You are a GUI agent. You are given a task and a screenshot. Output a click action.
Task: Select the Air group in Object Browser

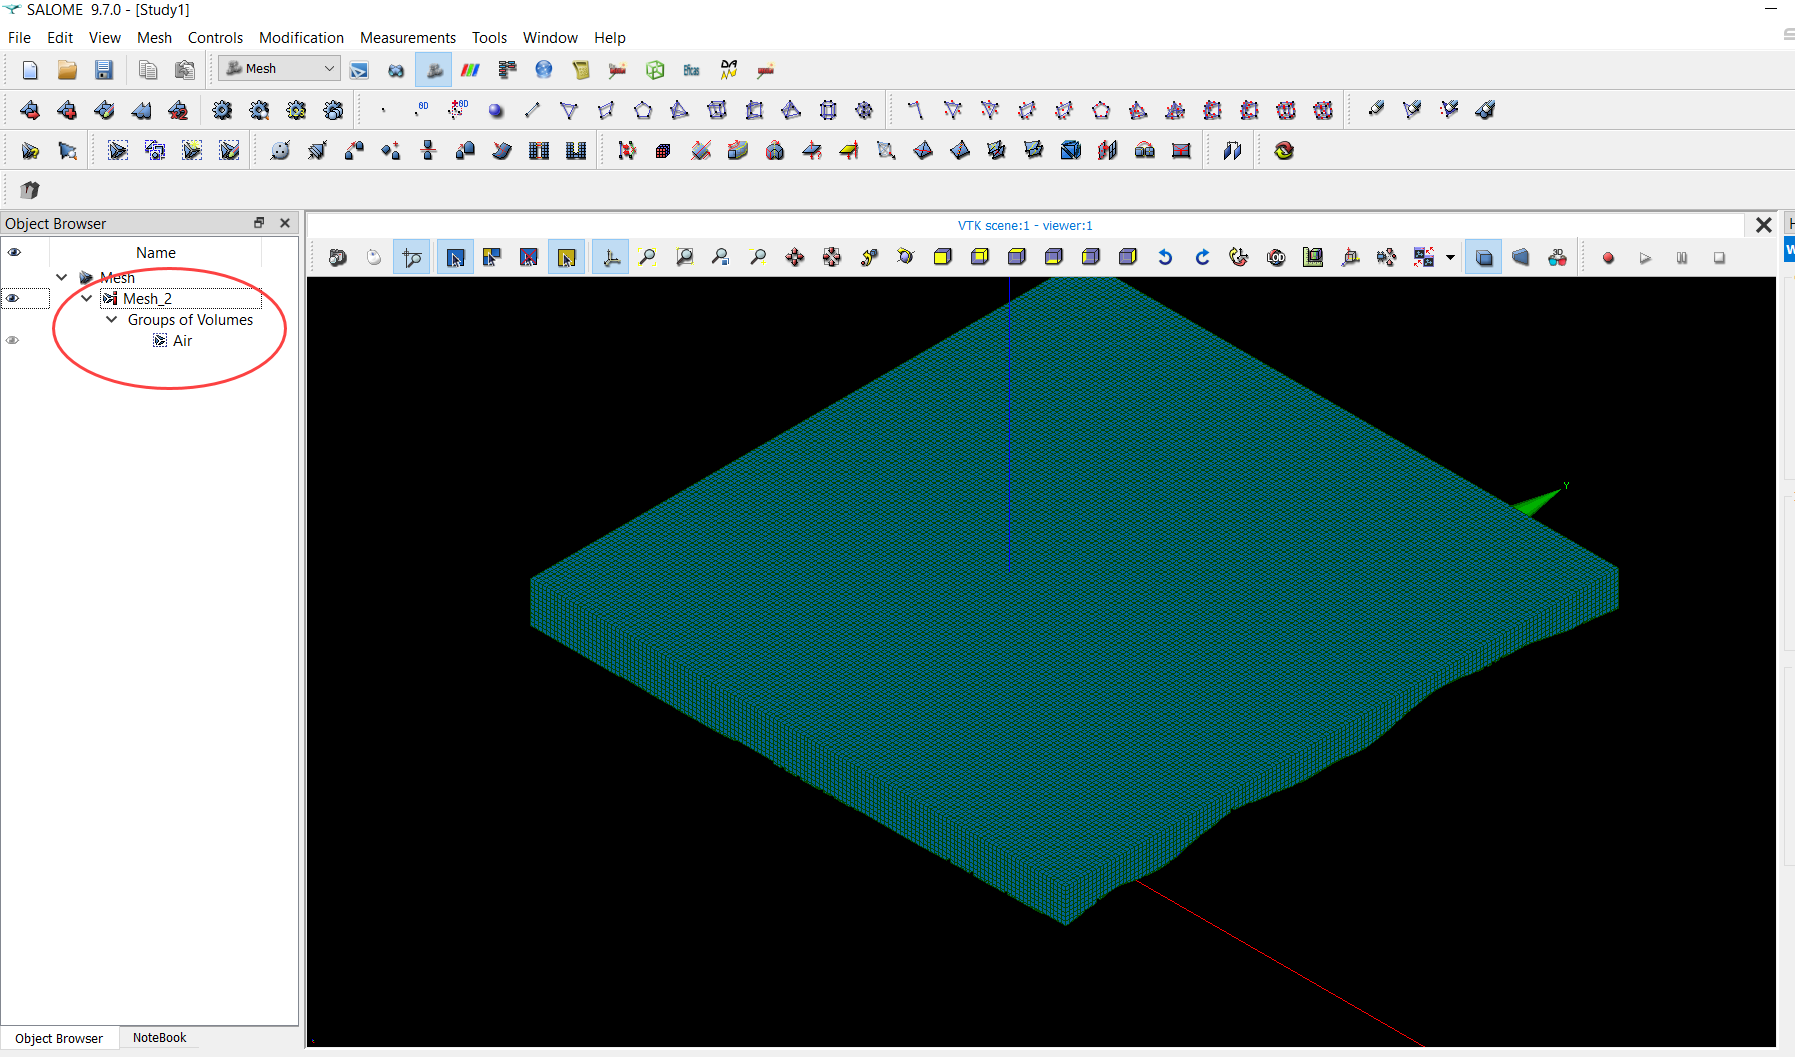pyautogui.click(x=182, y=341)
